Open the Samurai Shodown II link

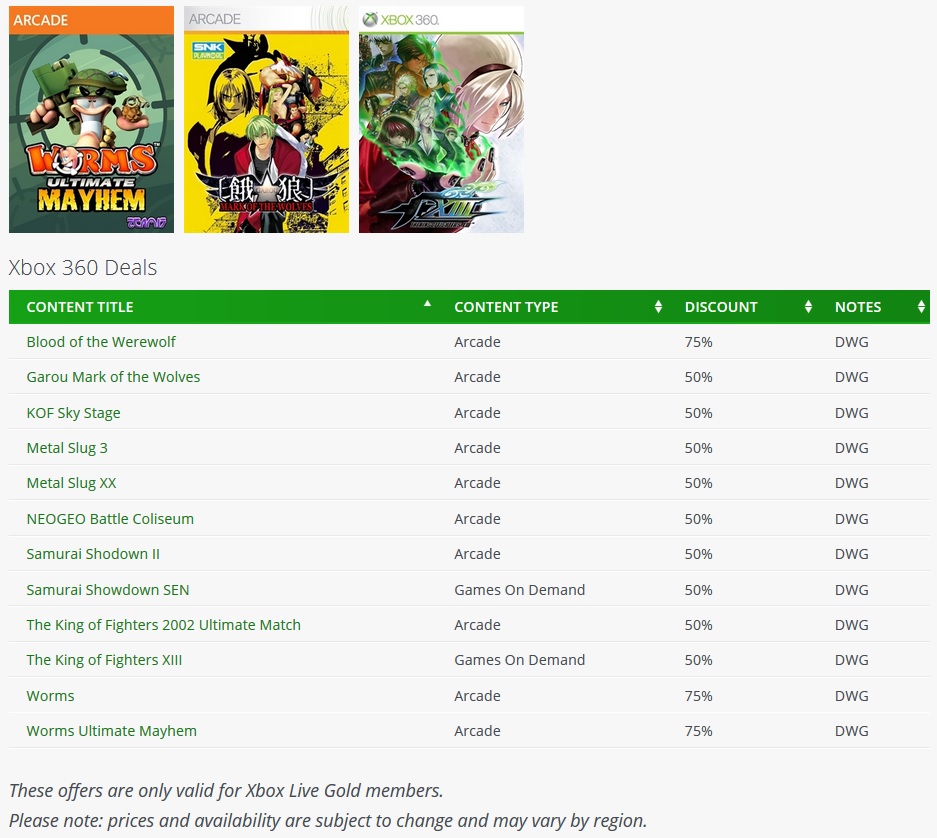coord(93,554)
